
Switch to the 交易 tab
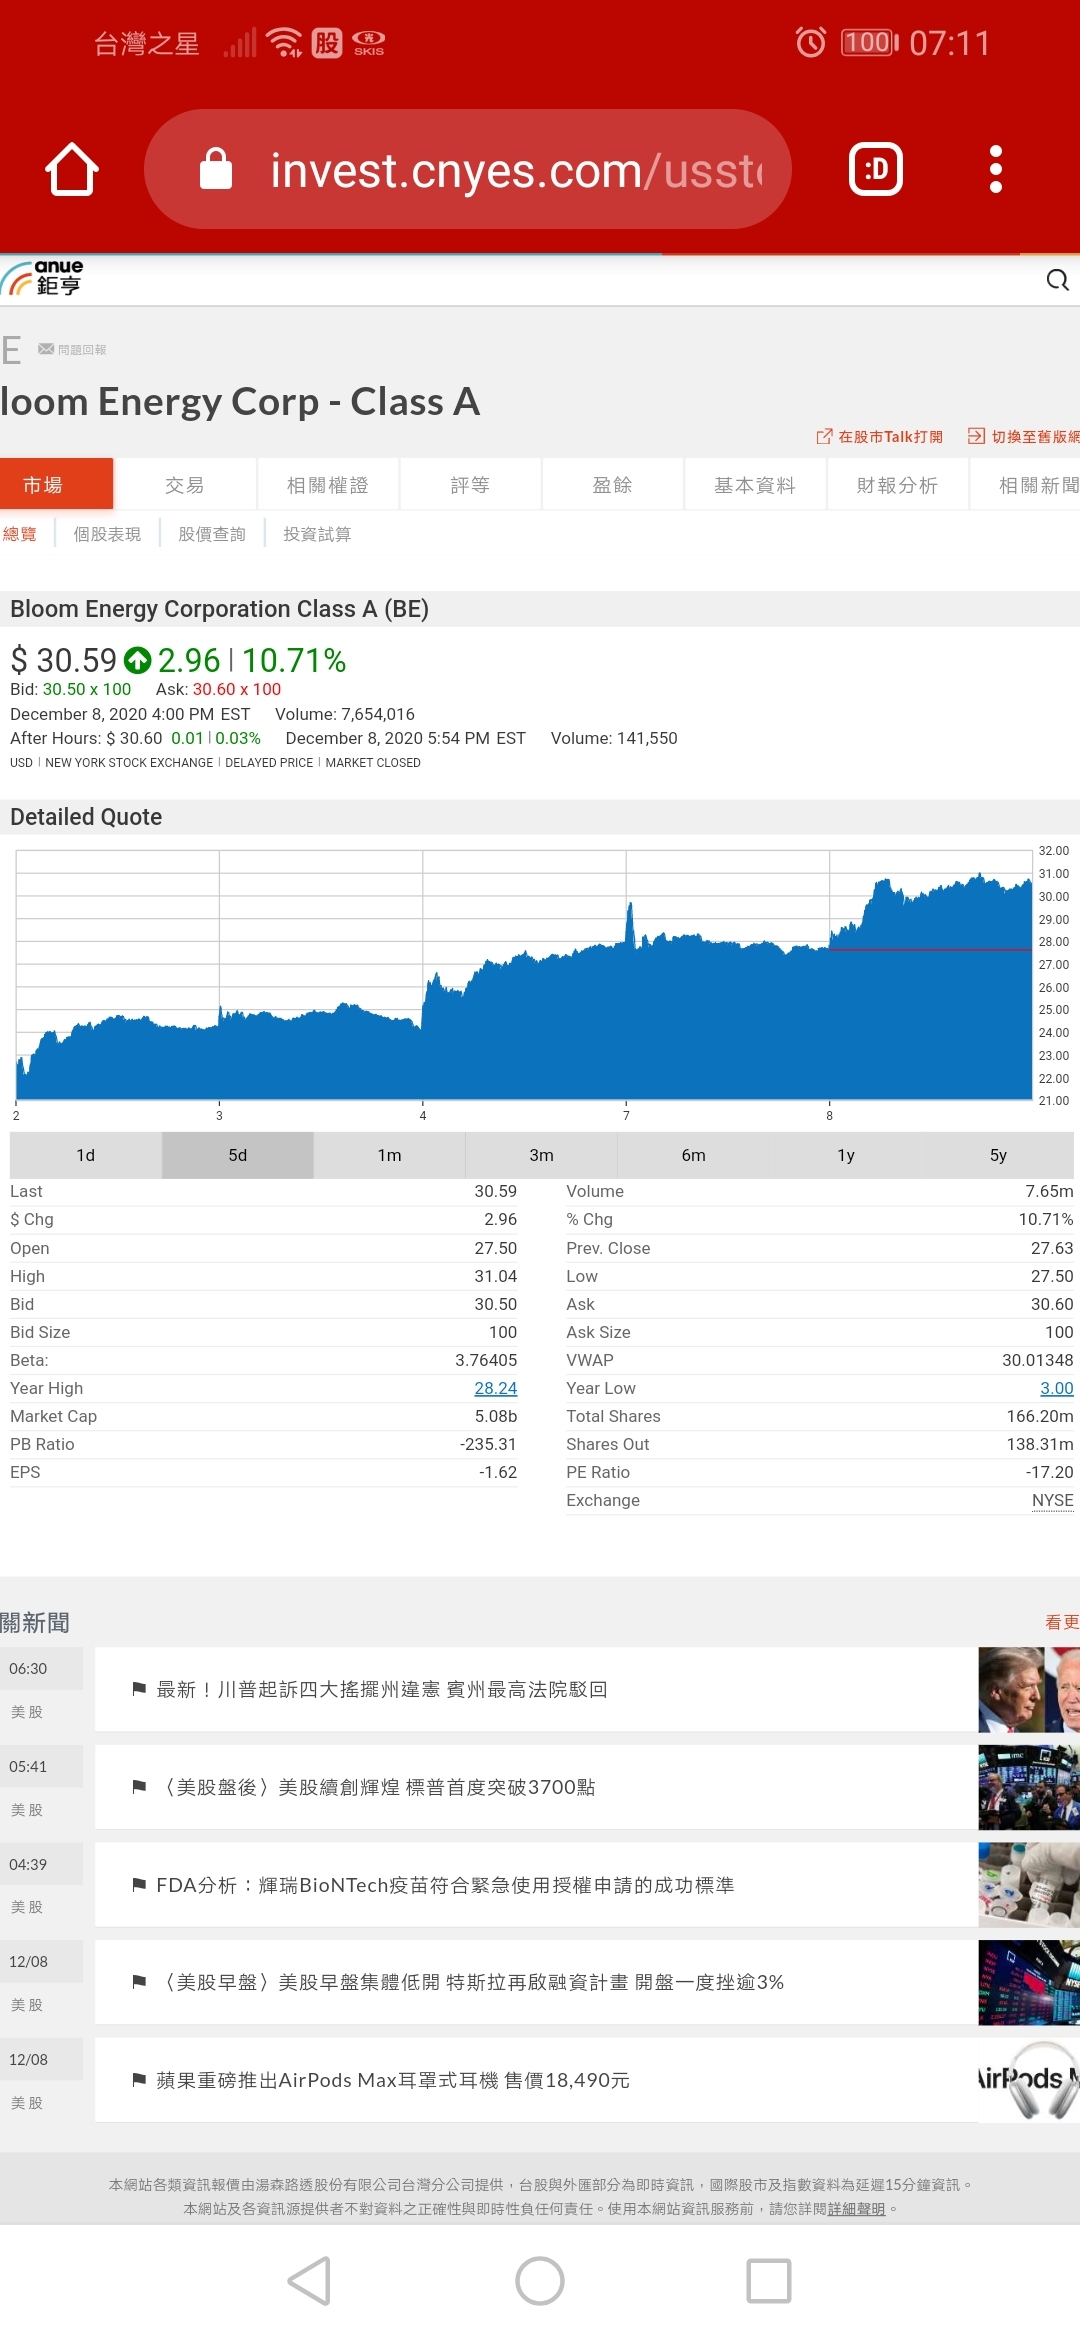pyautogui.click(x=185, y=485)
